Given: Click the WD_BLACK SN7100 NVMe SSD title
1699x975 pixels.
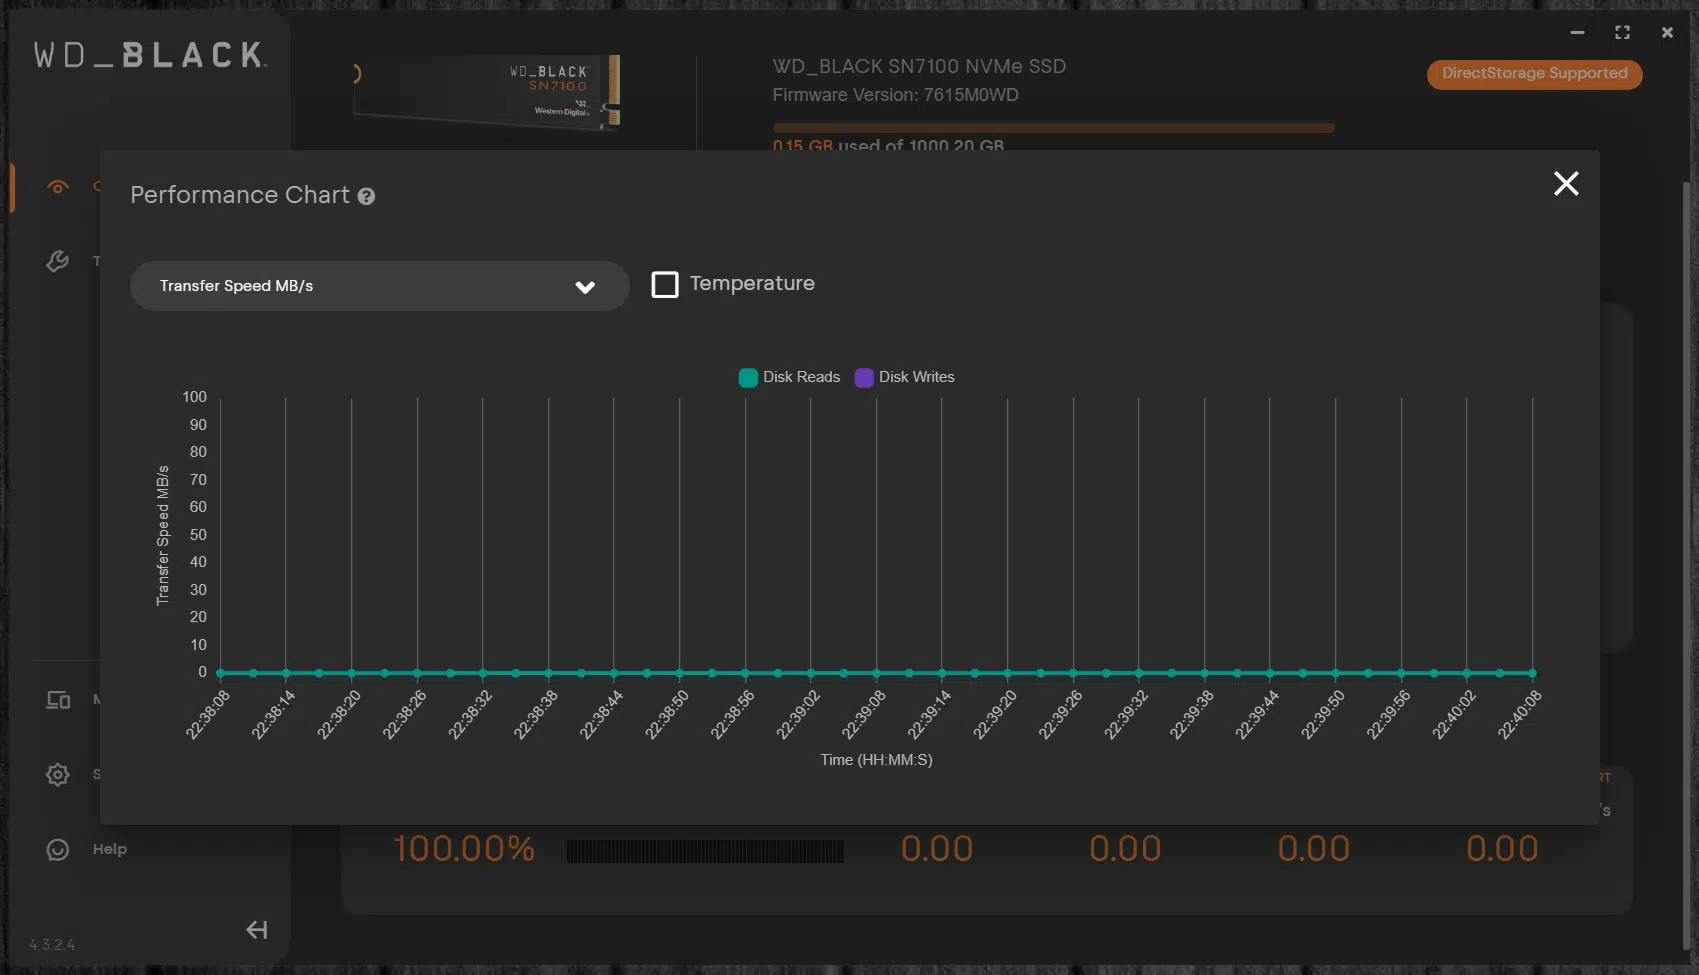Looking at the screenshot, I should pyautogui.click(x=919, y=66).
